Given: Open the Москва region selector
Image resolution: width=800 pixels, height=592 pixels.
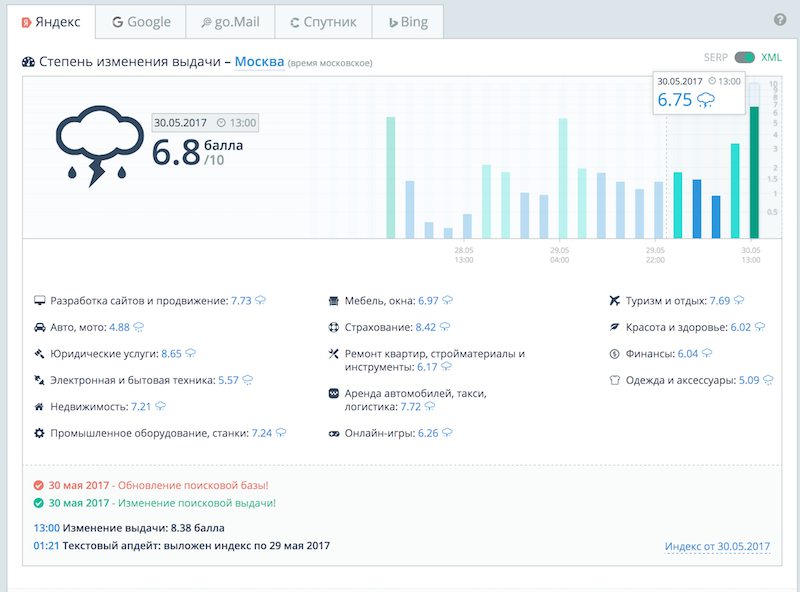Looking at the screenshot, I should click(259, 62).
